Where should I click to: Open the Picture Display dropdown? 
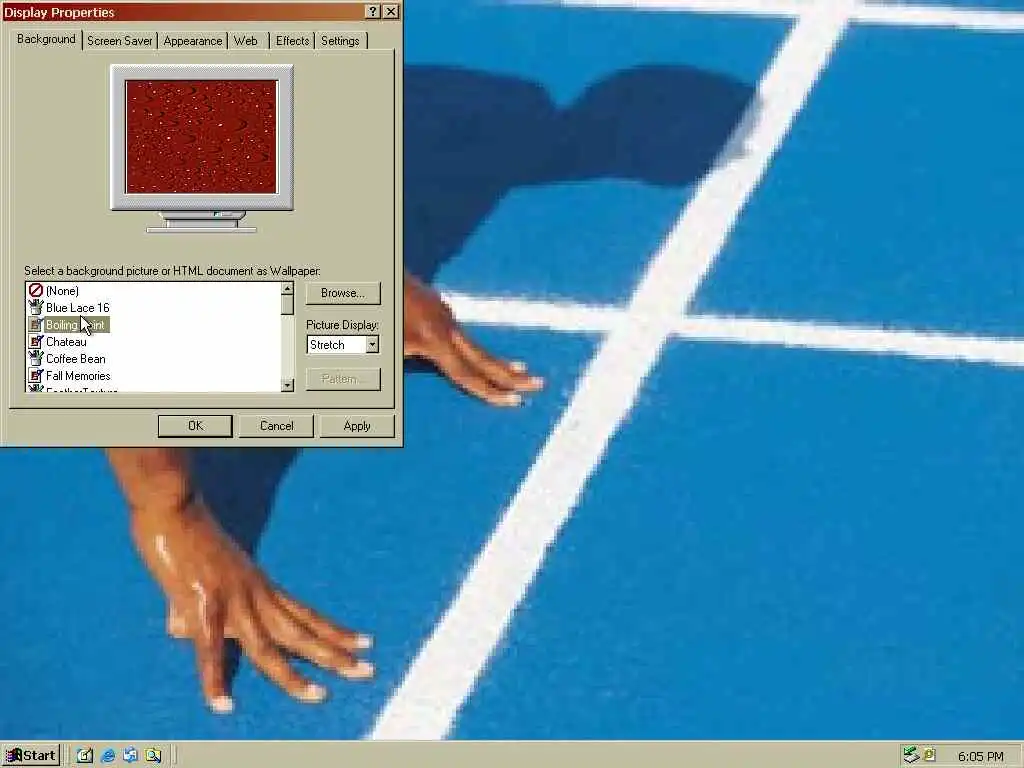click(x=372, y=344)
